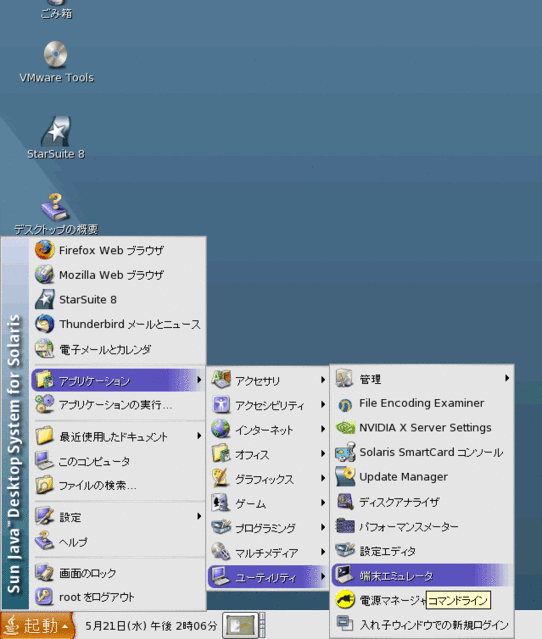Click the 電源マネージャ plug icon
This screenshot has width=542, height=639.
pos(345,600)
